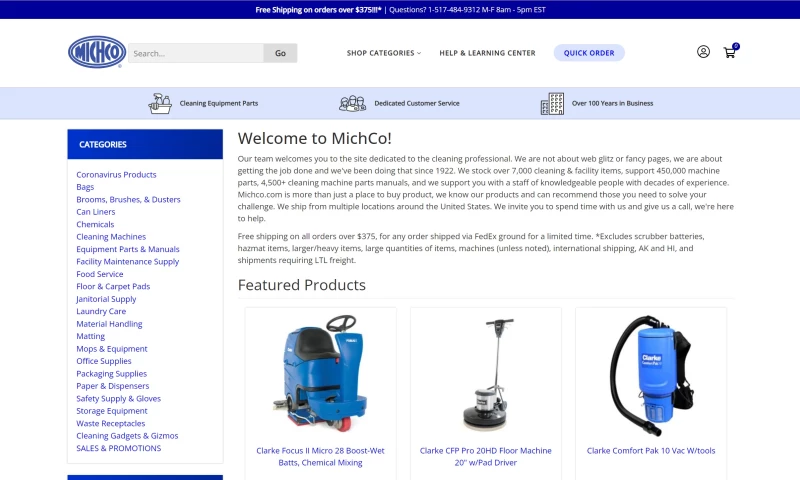View Clarke Focus II scrubber image
The width and height of the screenshot is (800, 480).
click(320, 372)
